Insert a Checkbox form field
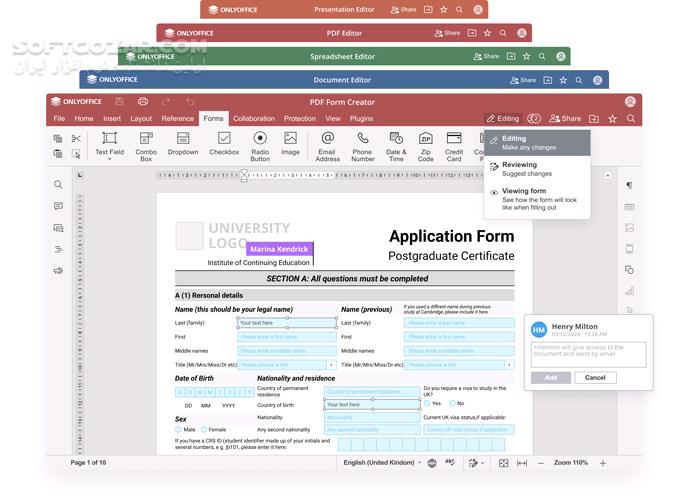Viewport: 700px width, 502px height. (224, 144)
